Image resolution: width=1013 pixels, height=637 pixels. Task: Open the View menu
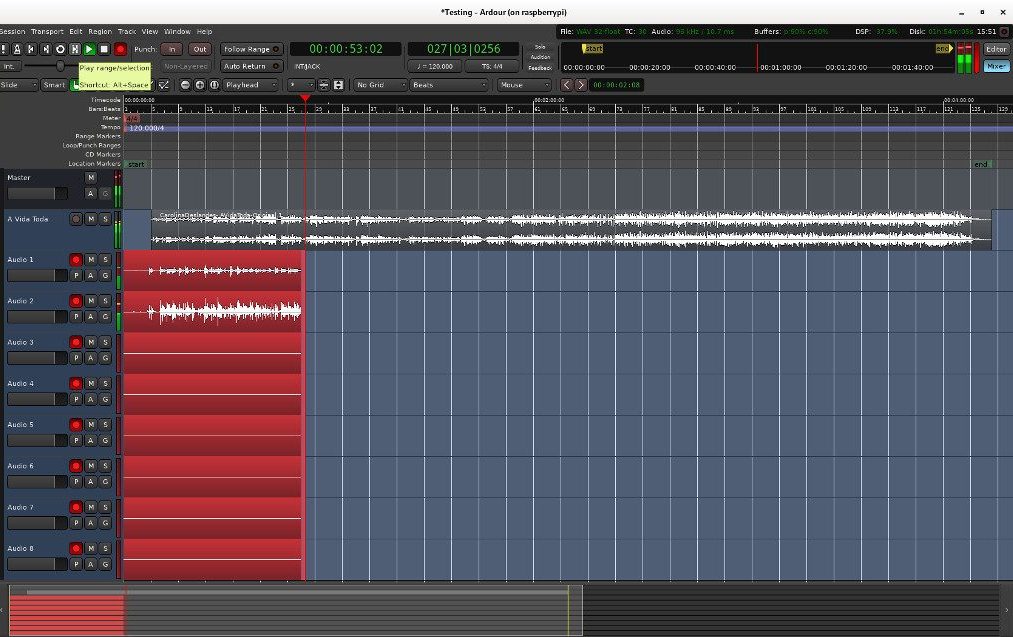tap(150, 32)
